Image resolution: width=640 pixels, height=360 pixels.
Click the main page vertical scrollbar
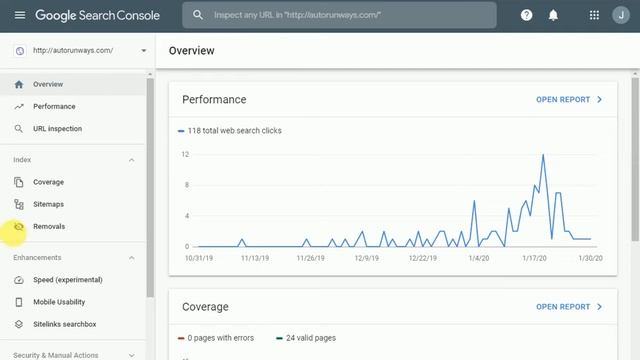point(635,159)
